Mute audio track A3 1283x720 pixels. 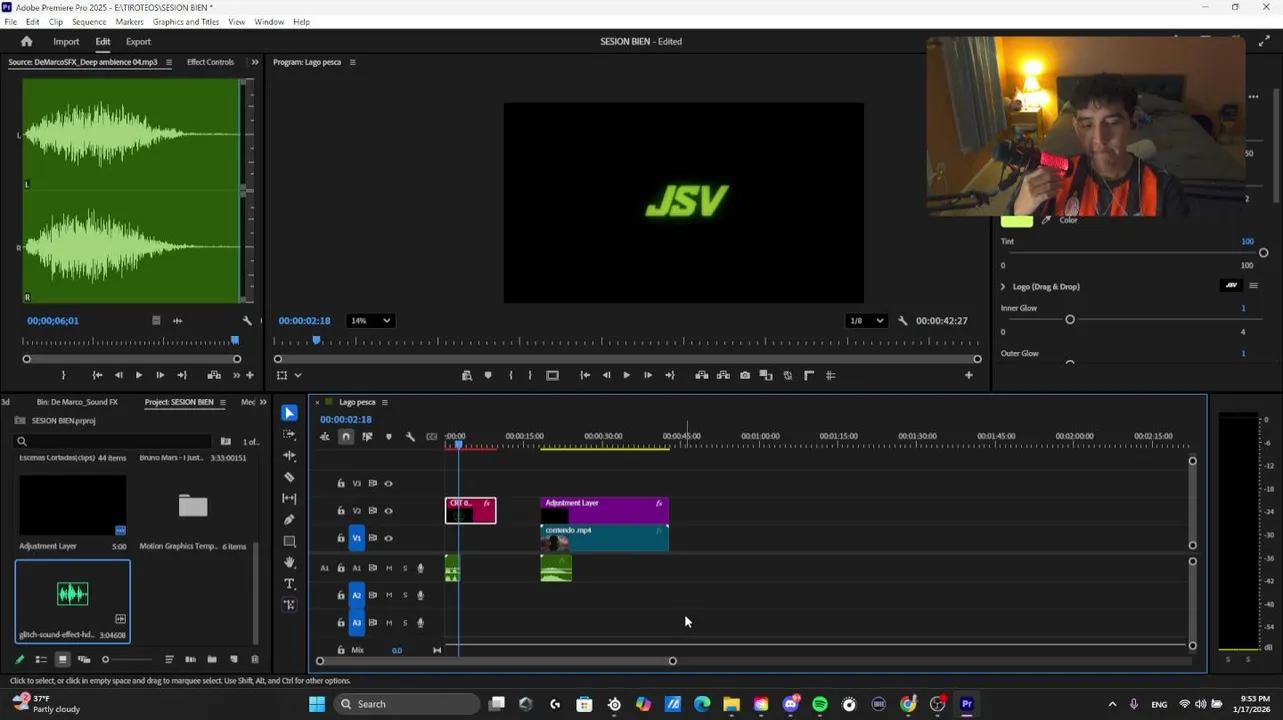pos(389,622)
